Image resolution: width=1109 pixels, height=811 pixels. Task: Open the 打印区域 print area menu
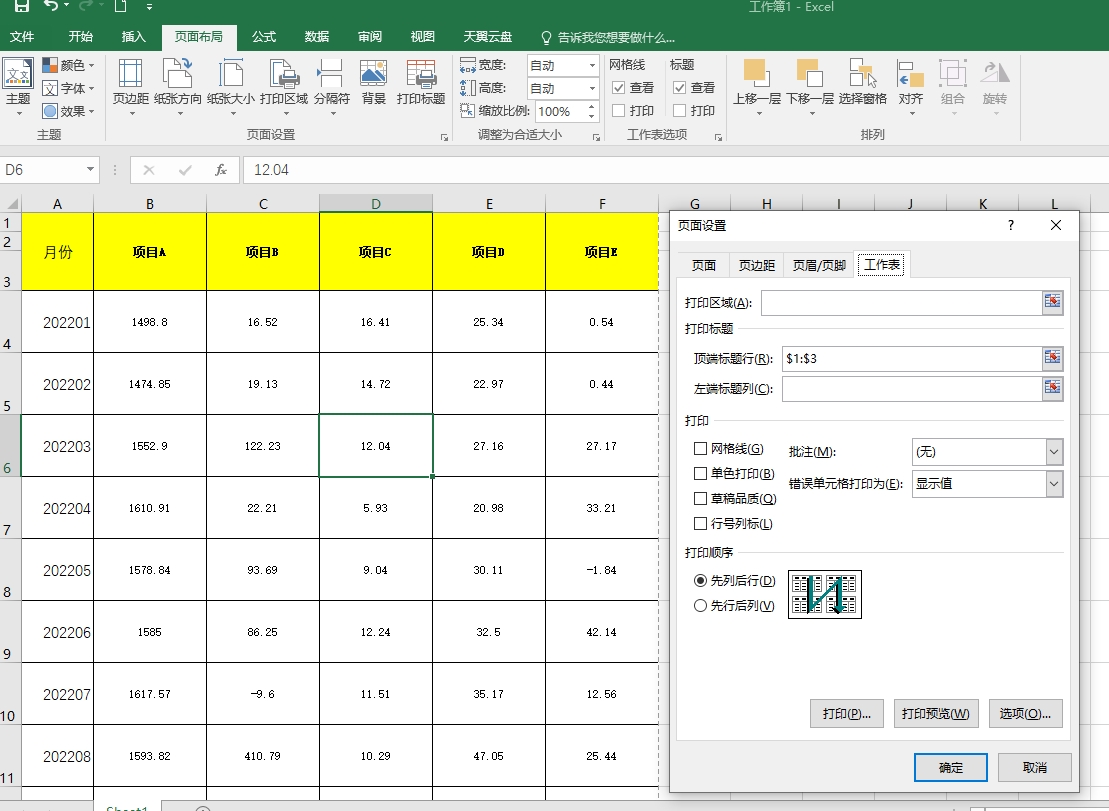284,88
